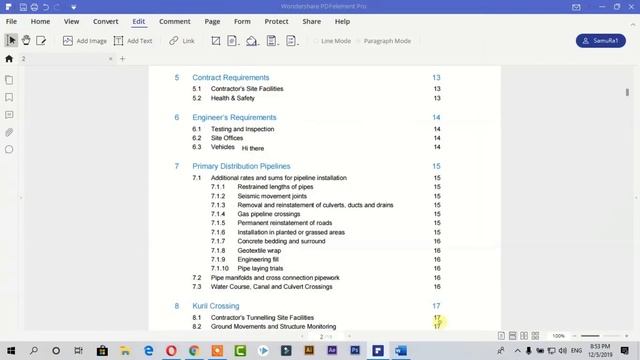
Task: Open the File menu
Action: [11, 22]
